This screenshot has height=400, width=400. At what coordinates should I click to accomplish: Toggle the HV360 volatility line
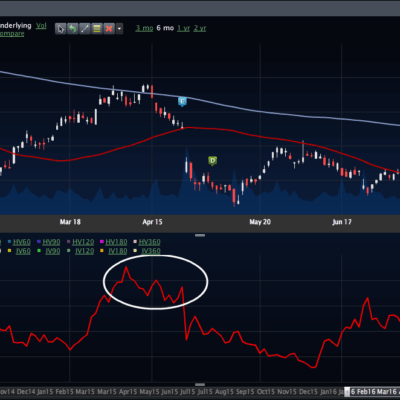click(x=149, y=242)
